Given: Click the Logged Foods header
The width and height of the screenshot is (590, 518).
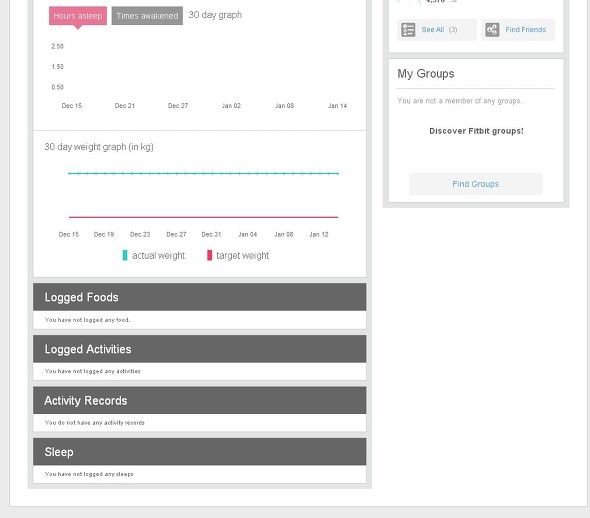Looking at the screenshot, I should [x=199, y=297].
